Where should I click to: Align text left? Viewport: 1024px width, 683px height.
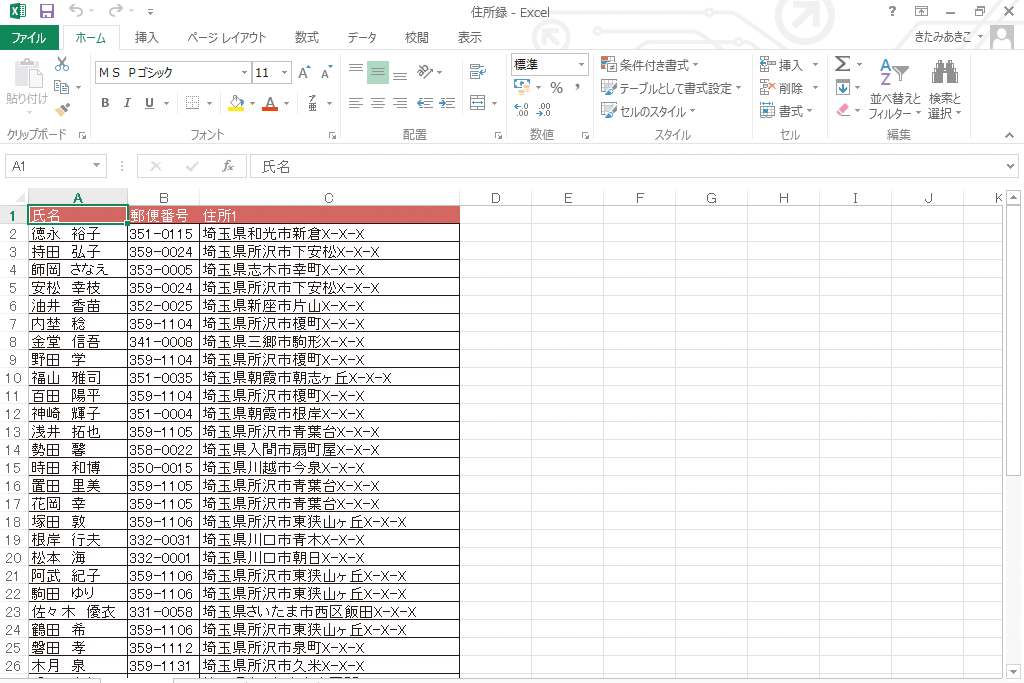(x=356, y=103)
